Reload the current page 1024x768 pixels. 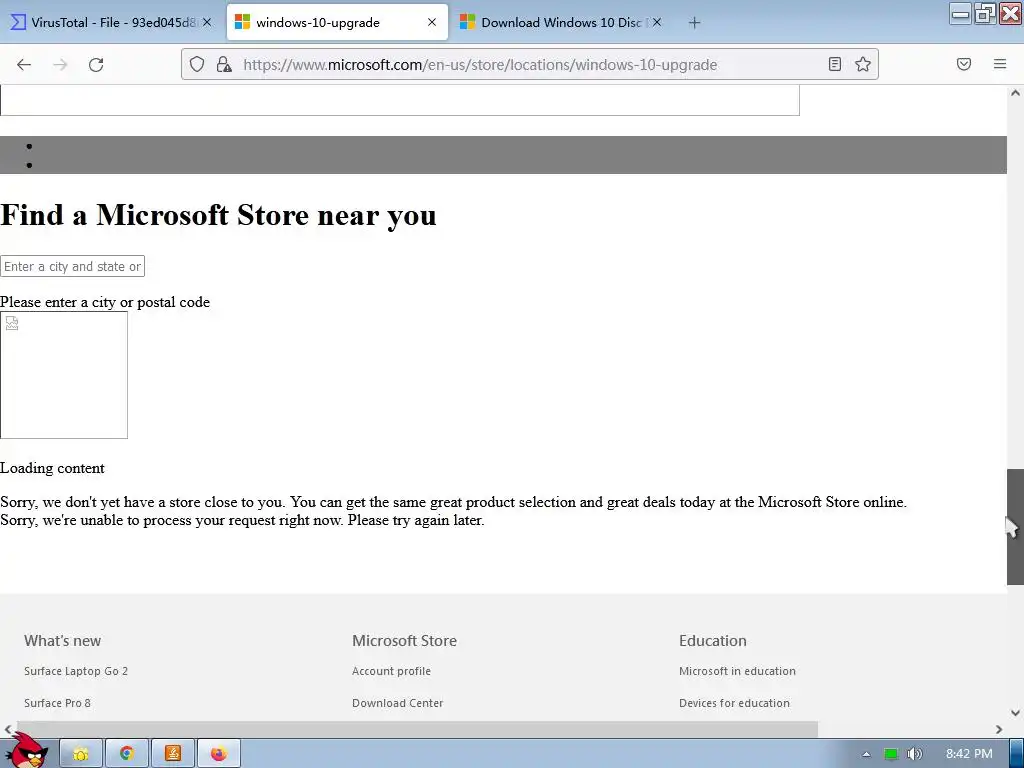click(x=96, y=64)
